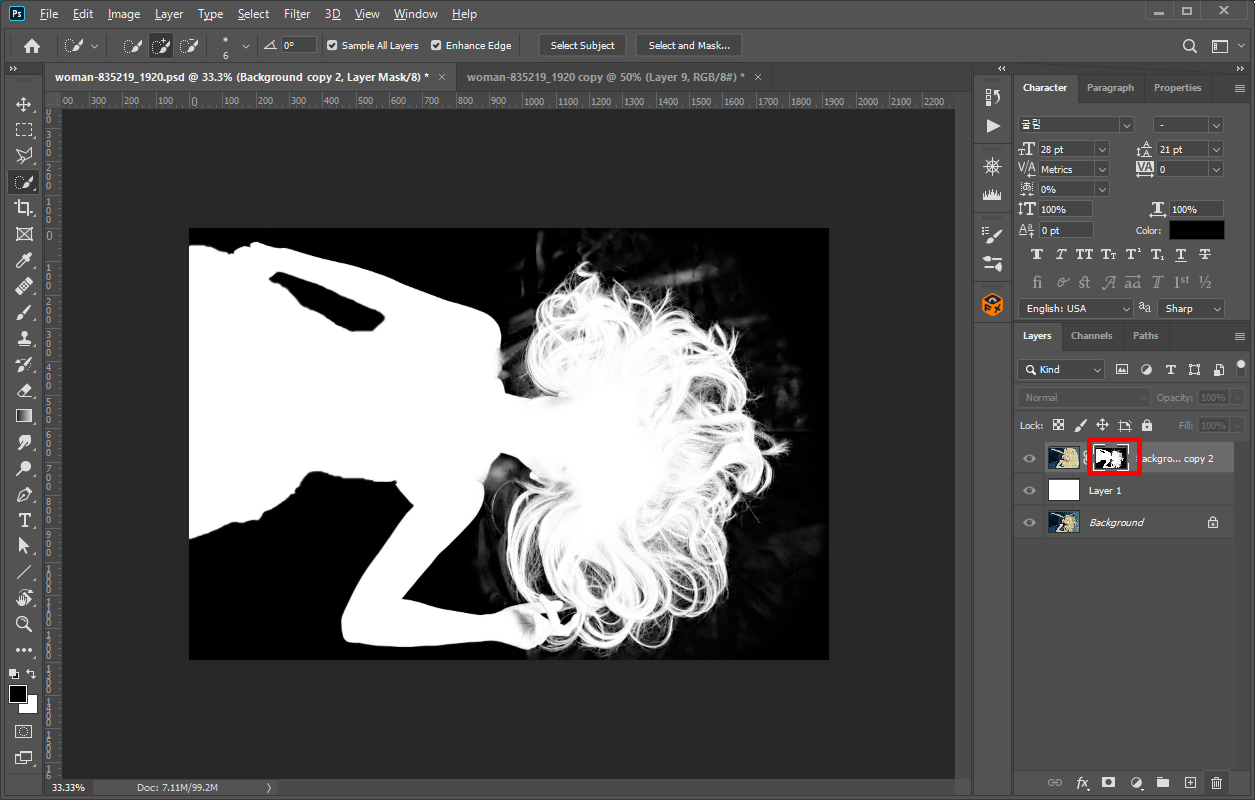The image size is (1255, 800).
Task: Click the Select Subject button
Action: [582, 46]
